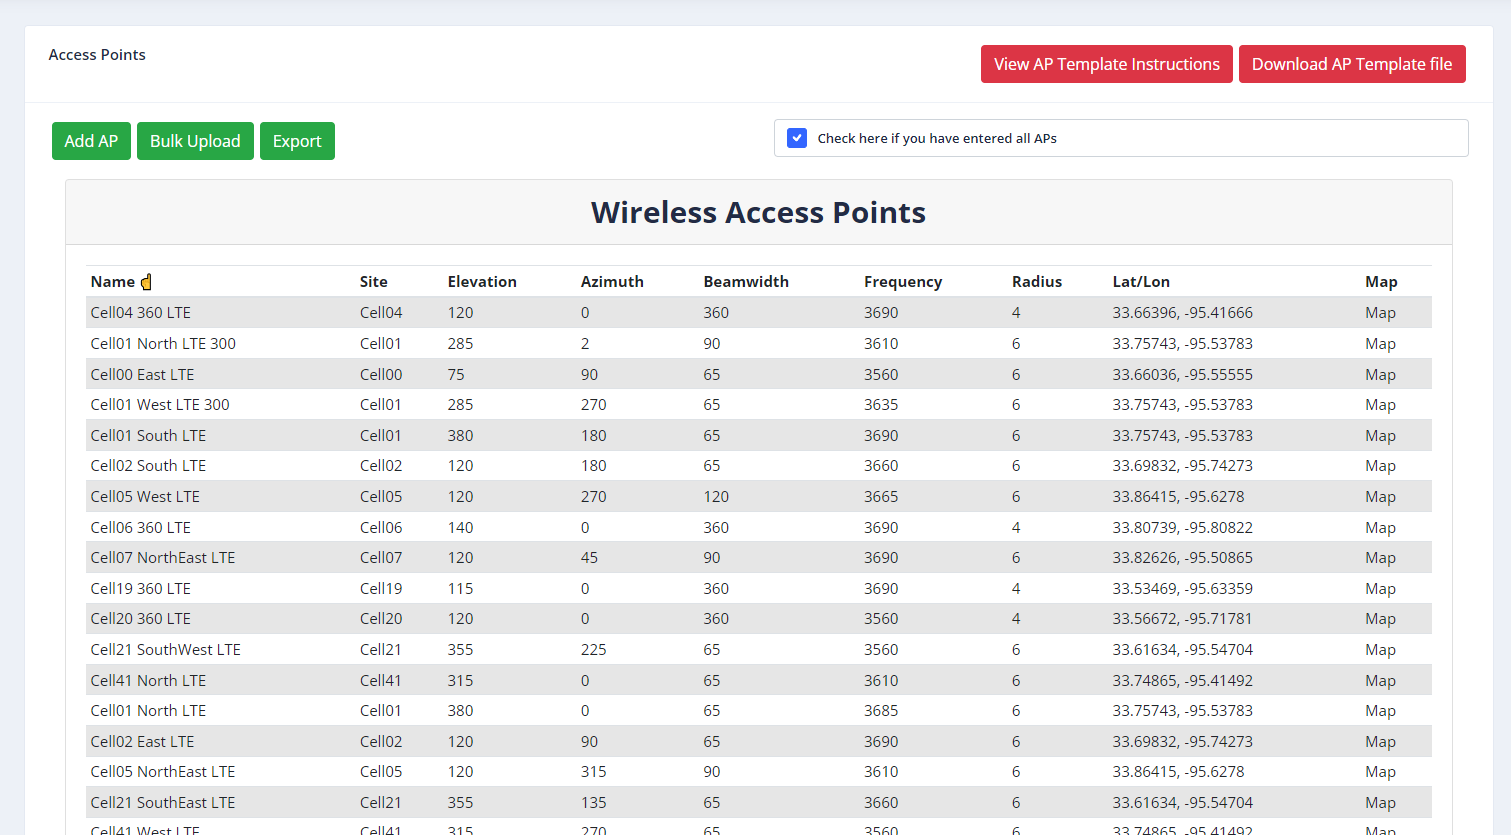Toggle the all APs entered checkbox

(x=797, y=138)
